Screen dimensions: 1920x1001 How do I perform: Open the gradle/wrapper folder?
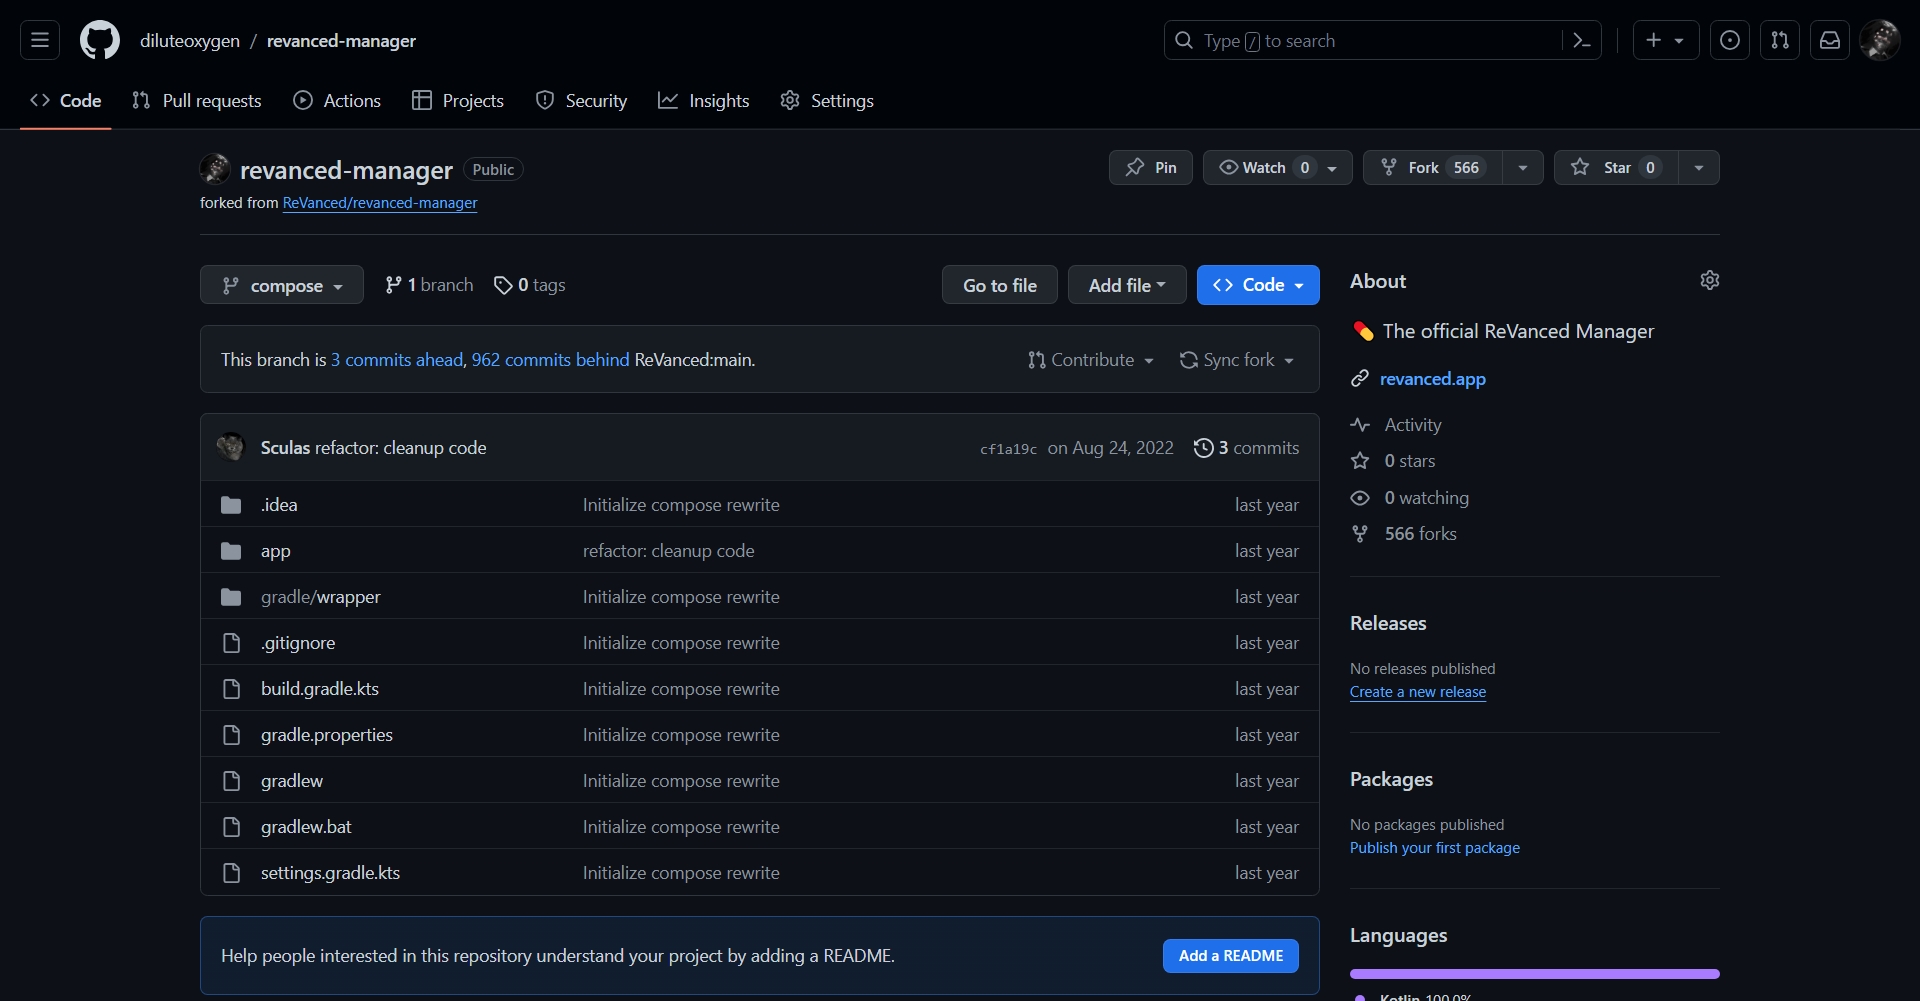[x=321, y=597]
